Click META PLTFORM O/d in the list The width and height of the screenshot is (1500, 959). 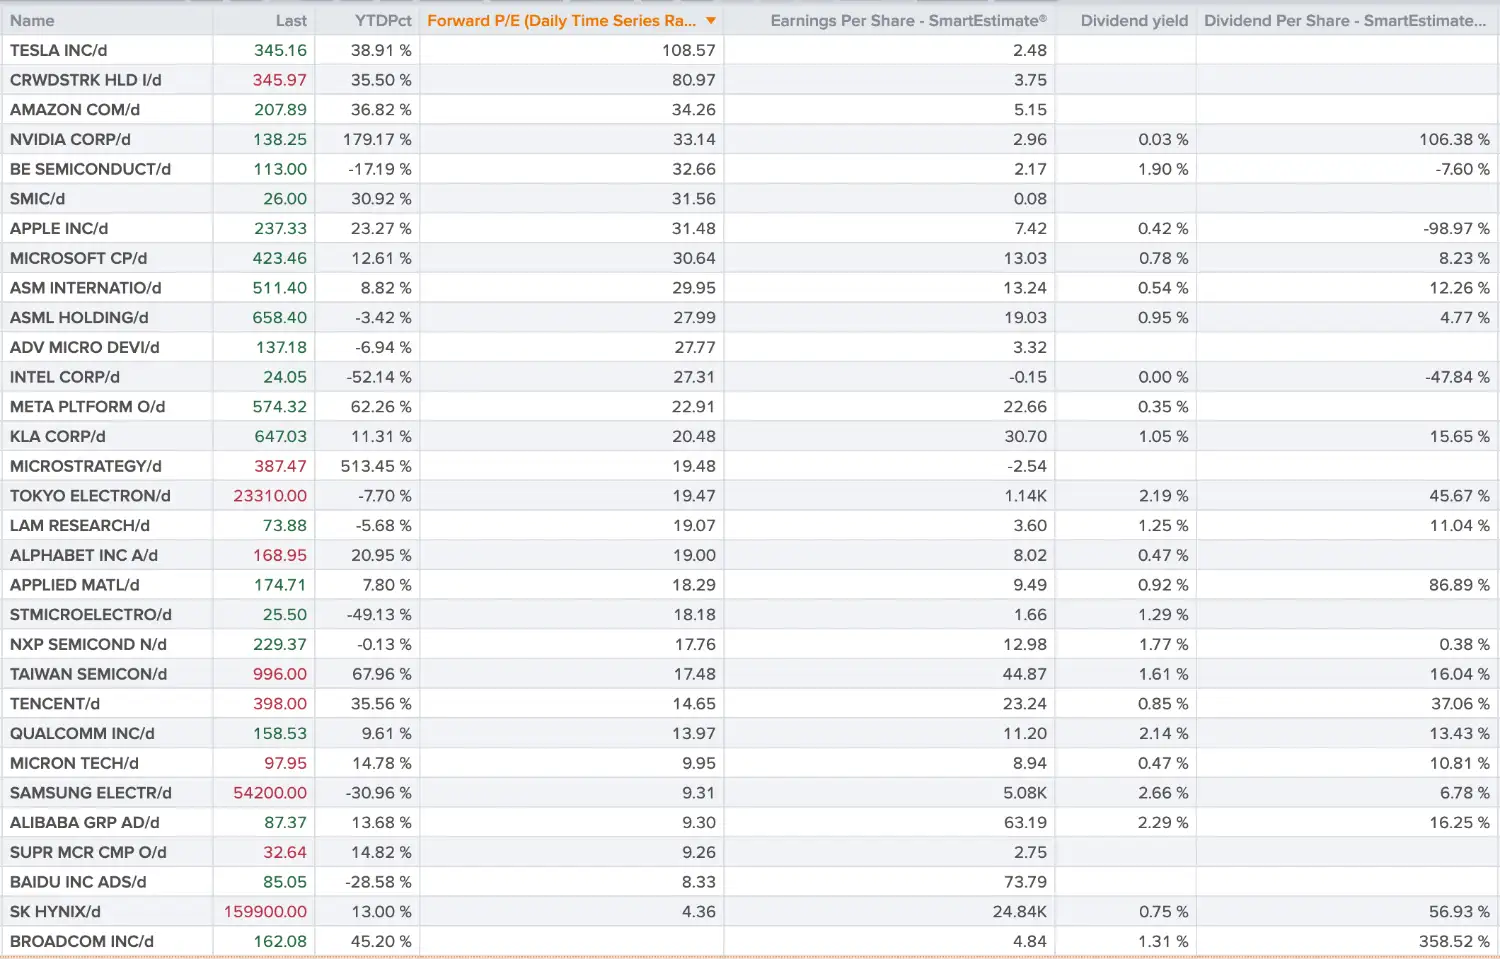tap(87, 407)
